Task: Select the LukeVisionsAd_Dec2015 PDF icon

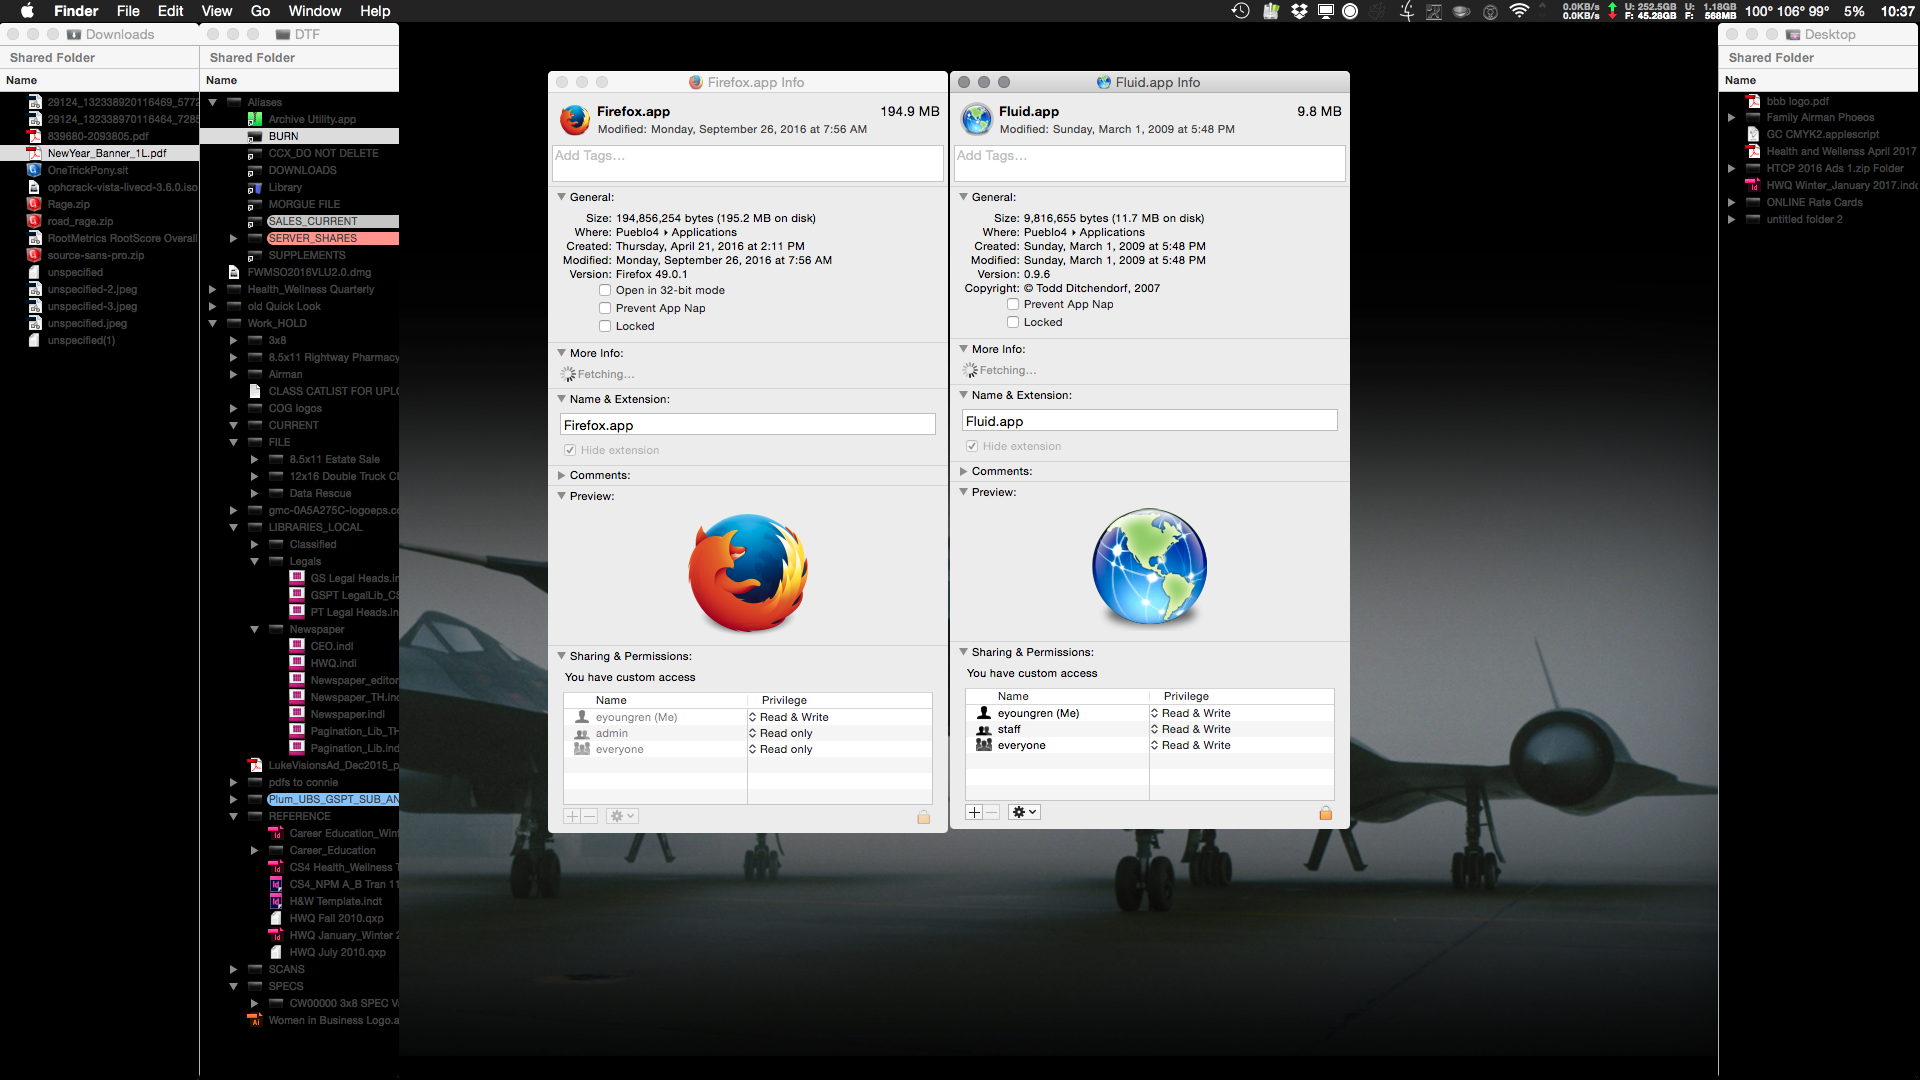Action: coord(255,765)
